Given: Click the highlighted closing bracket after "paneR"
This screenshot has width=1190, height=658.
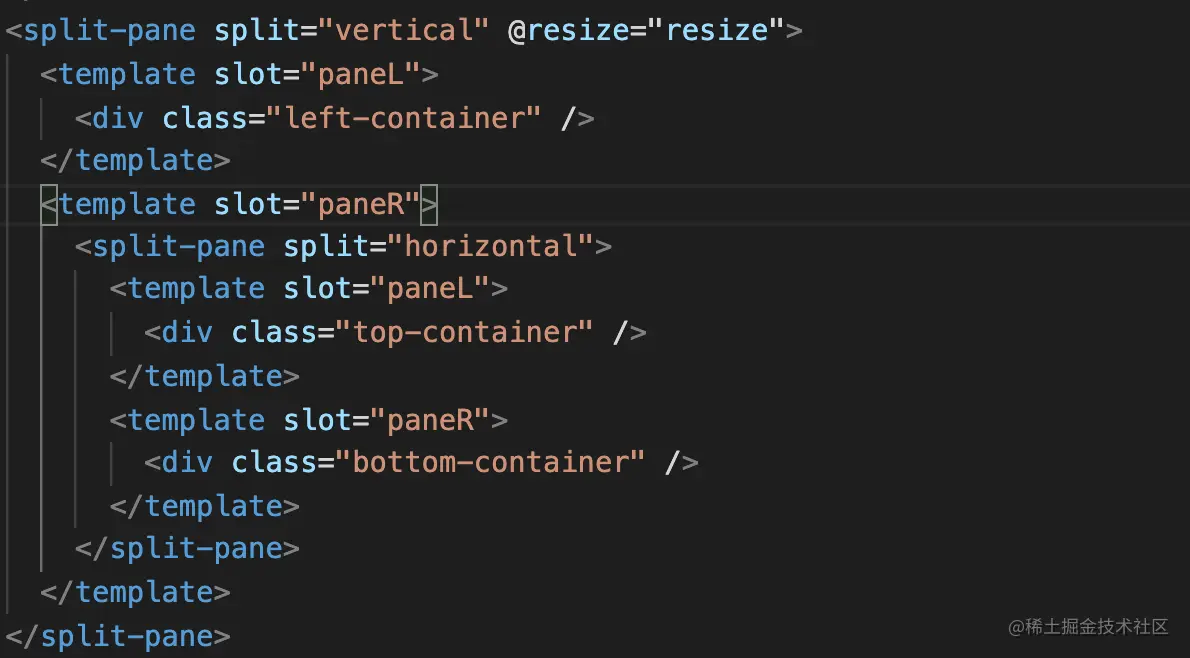Looking at the screenshot, I should click(429, 204).
